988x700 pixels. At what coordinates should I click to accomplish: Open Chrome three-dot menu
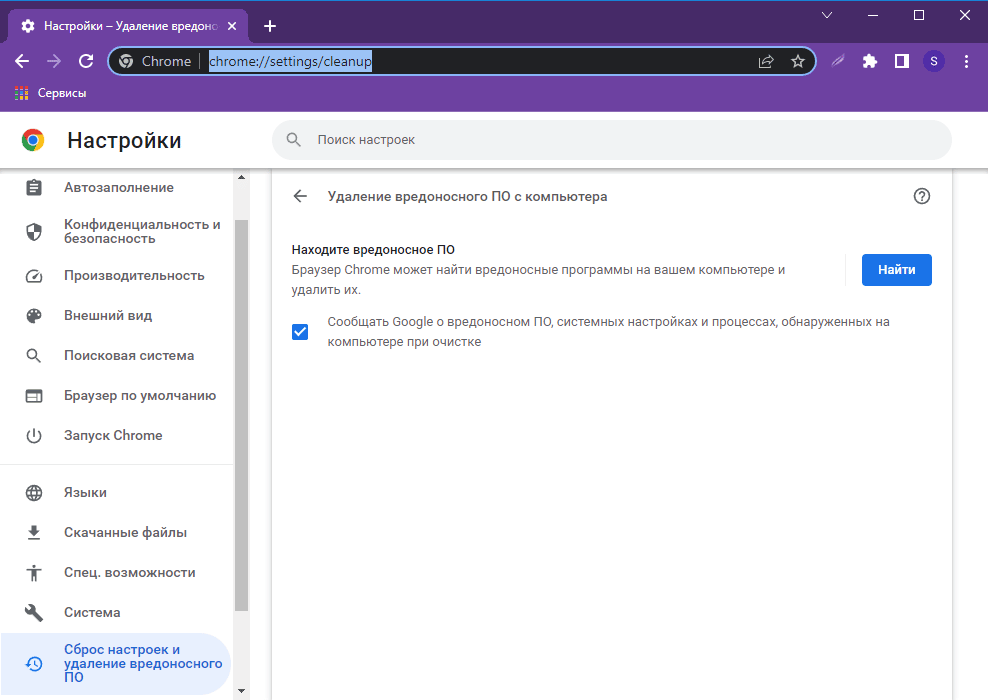966,61
